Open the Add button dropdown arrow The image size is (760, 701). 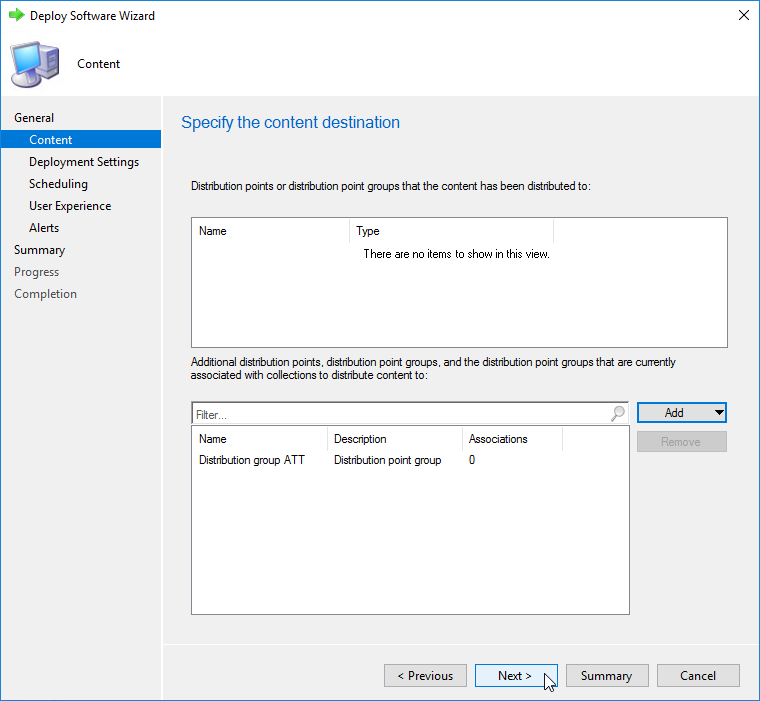pos(719,413)
